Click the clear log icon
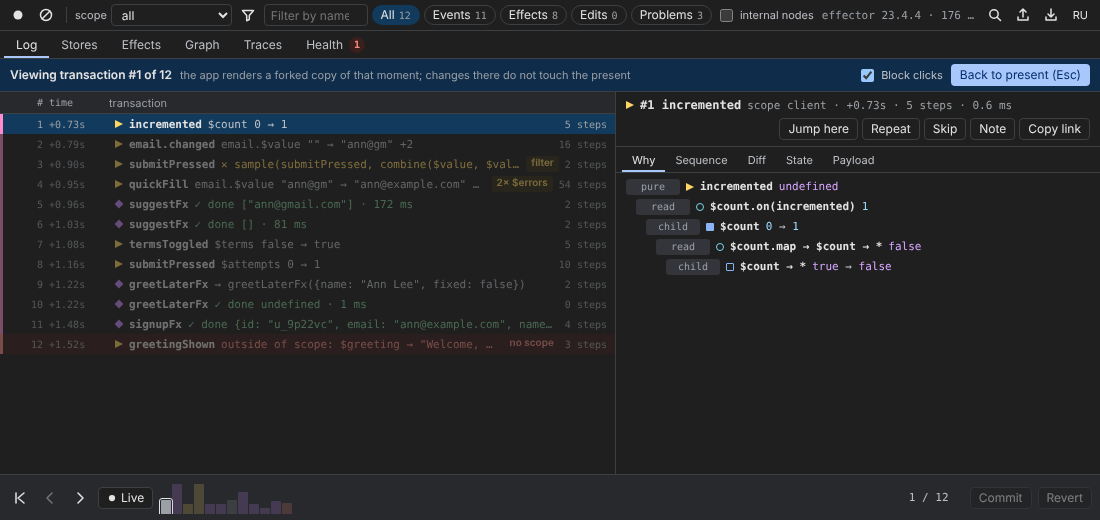The height and width of the screenshot is (520, 1100). point(46,15)
